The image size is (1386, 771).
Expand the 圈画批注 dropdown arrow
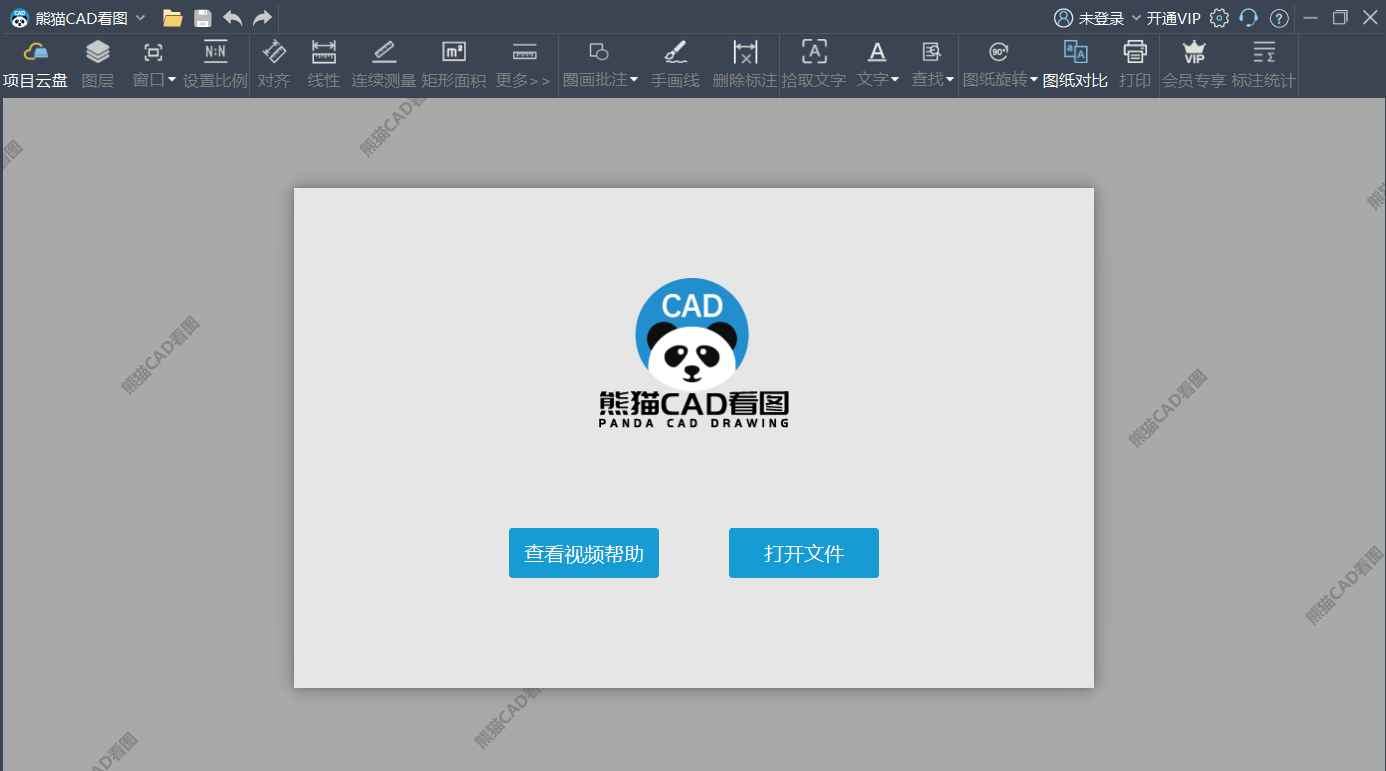pos(634,80)
